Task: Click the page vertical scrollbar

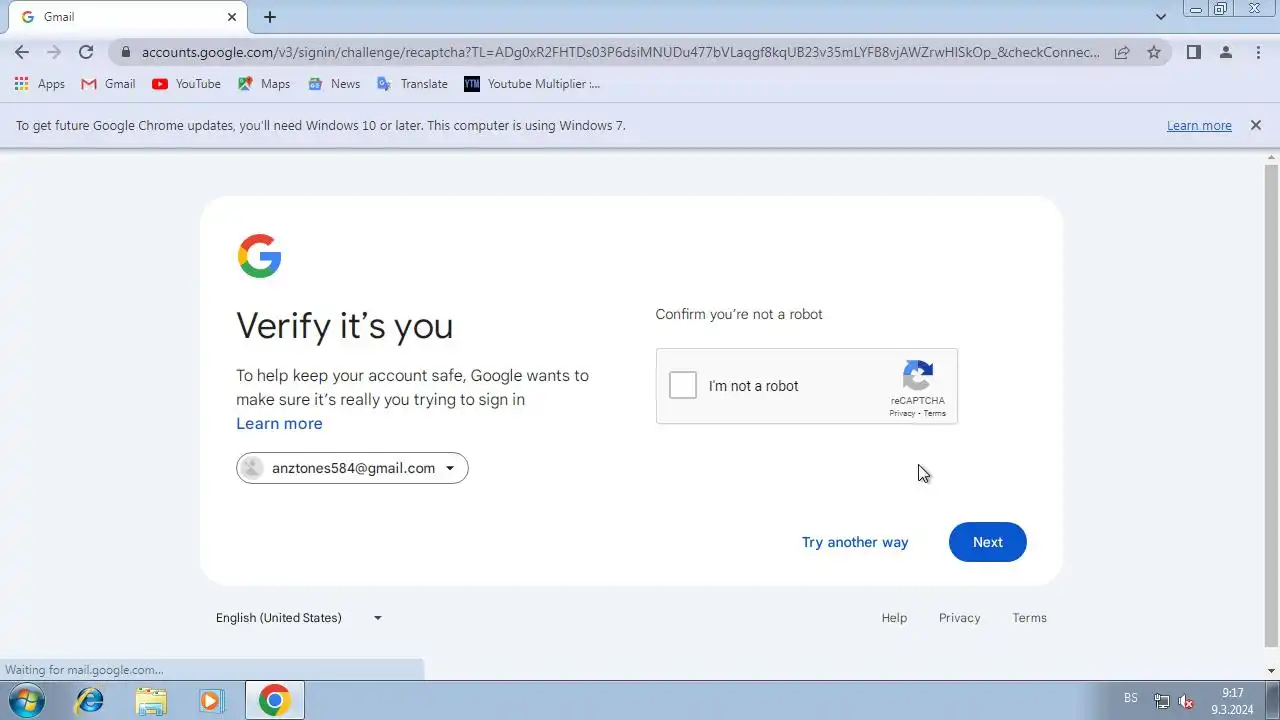Action: coord(1272,405)
